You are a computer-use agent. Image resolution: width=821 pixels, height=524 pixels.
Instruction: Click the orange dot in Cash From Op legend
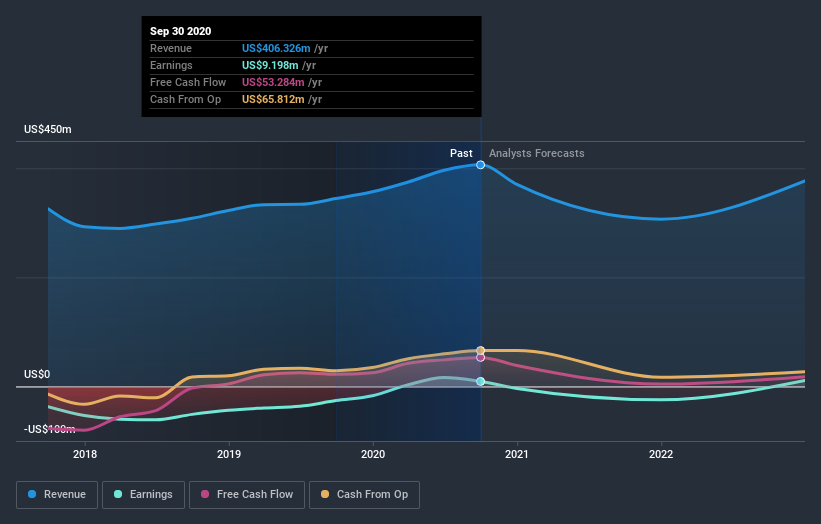point(325,494)
